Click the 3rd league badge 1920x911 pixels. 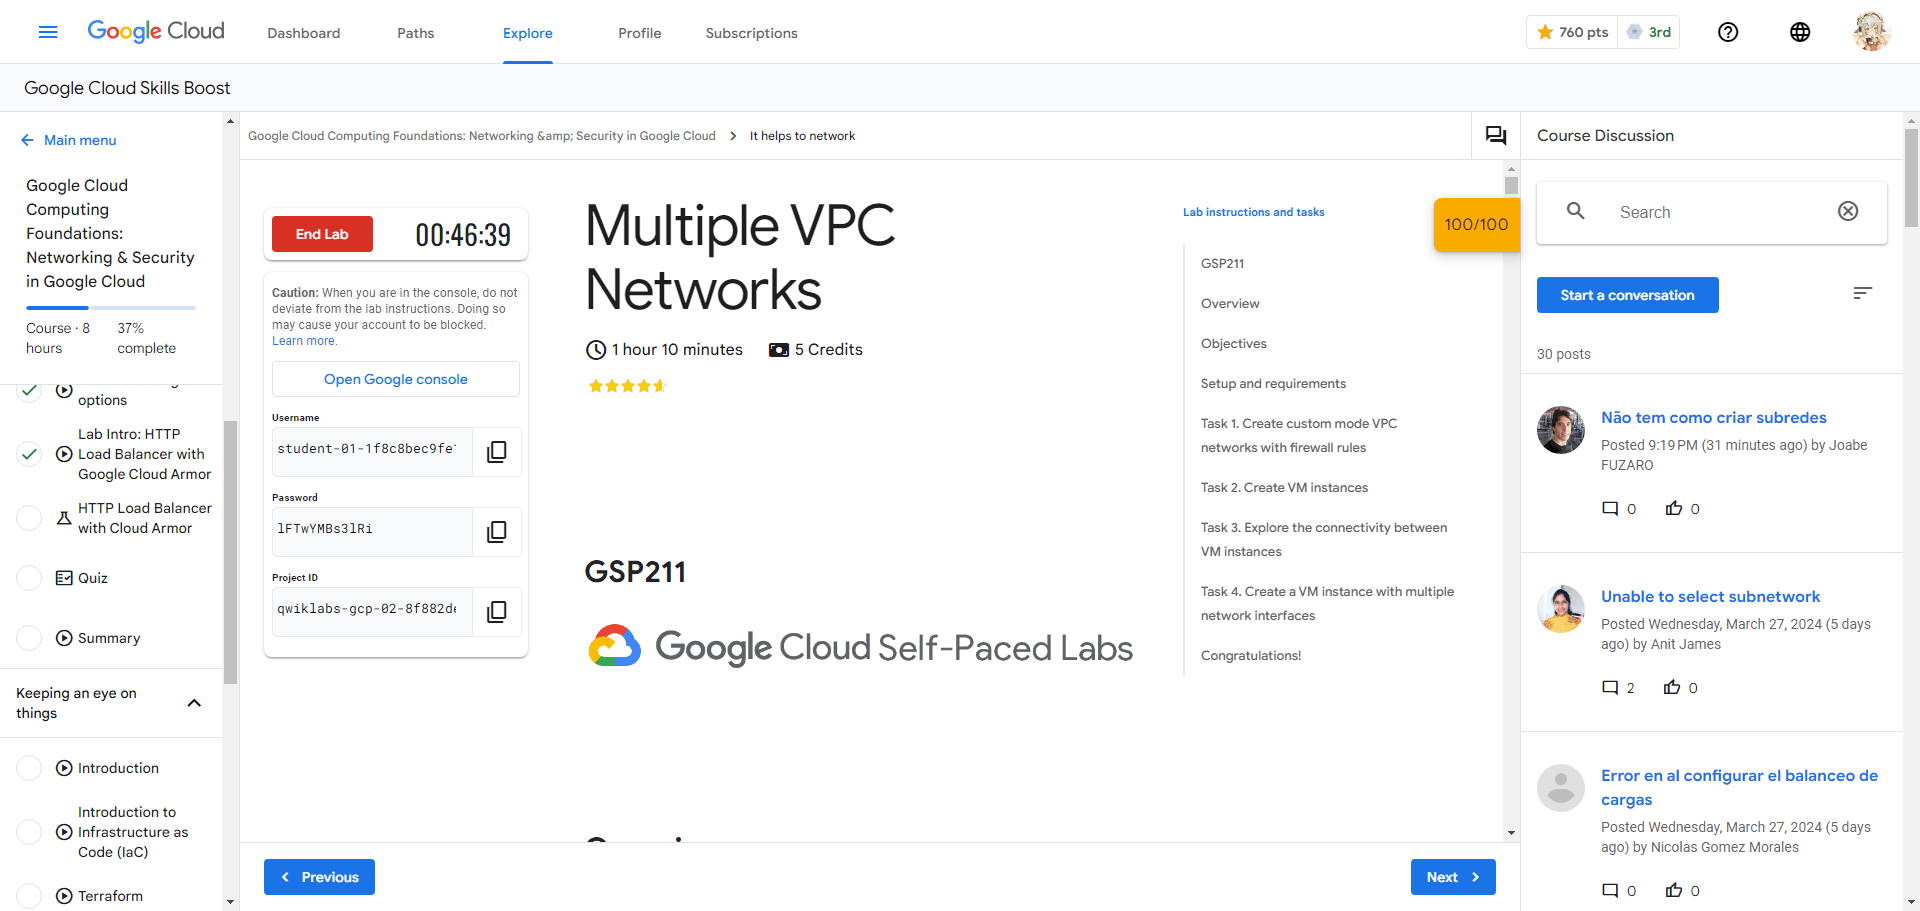(x=1649, y=32)
